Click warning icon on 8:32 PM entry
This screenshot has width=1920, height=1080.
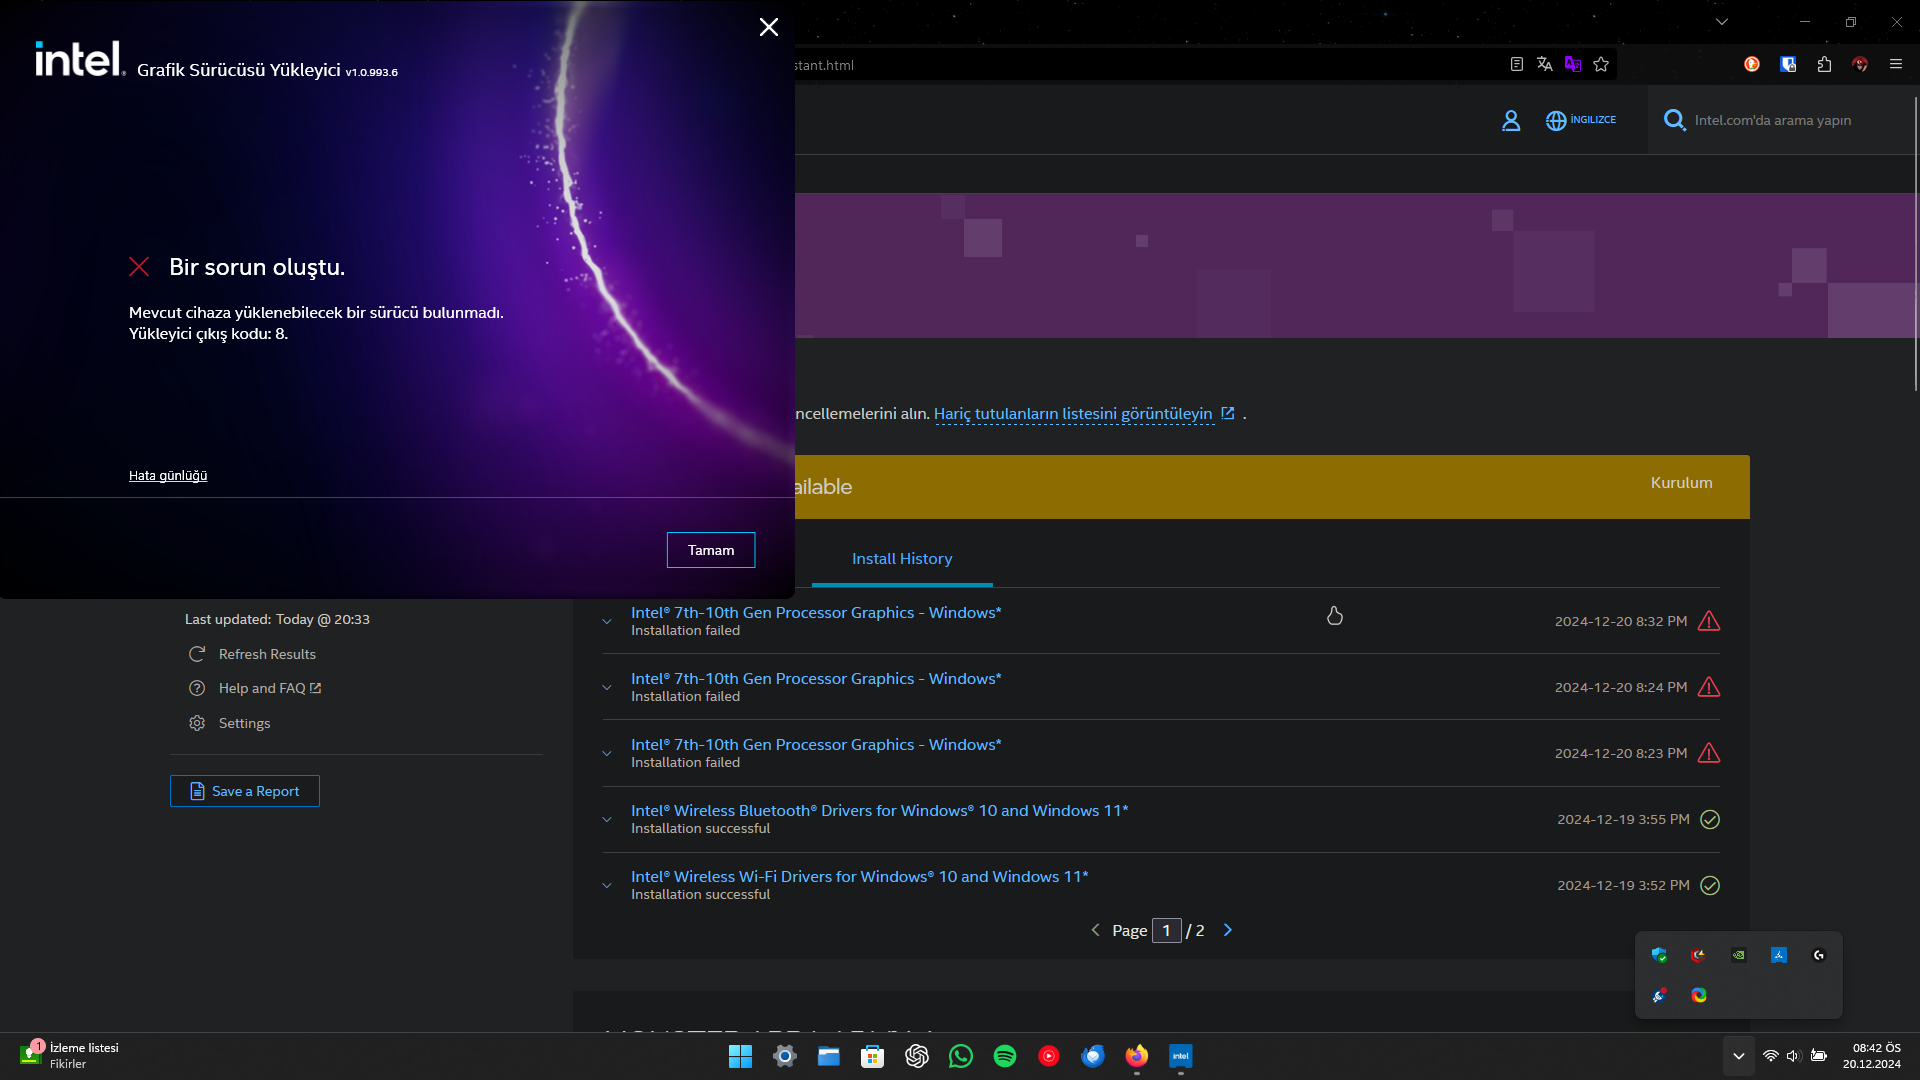(x=1709, y=621)
